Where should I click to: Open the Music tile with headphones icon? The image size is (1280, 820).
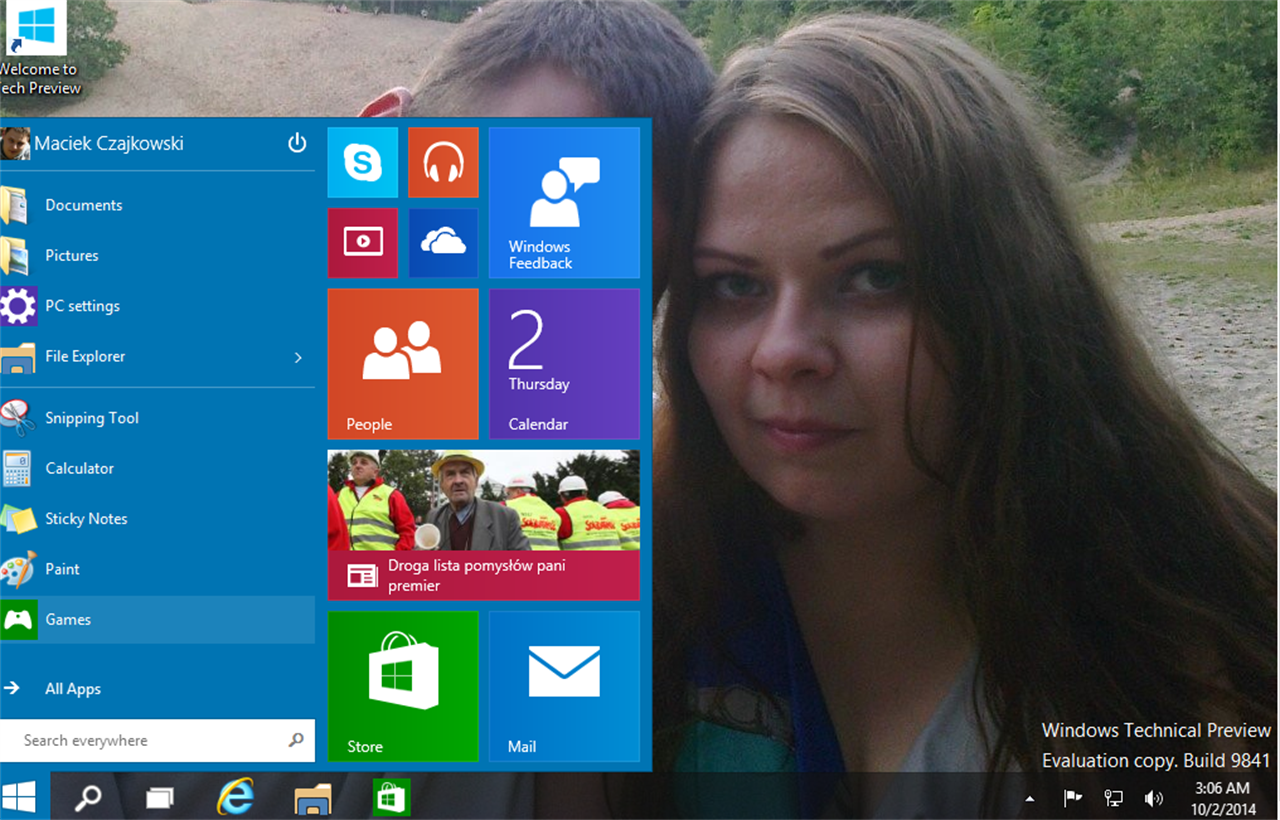[x=443, y=162]
